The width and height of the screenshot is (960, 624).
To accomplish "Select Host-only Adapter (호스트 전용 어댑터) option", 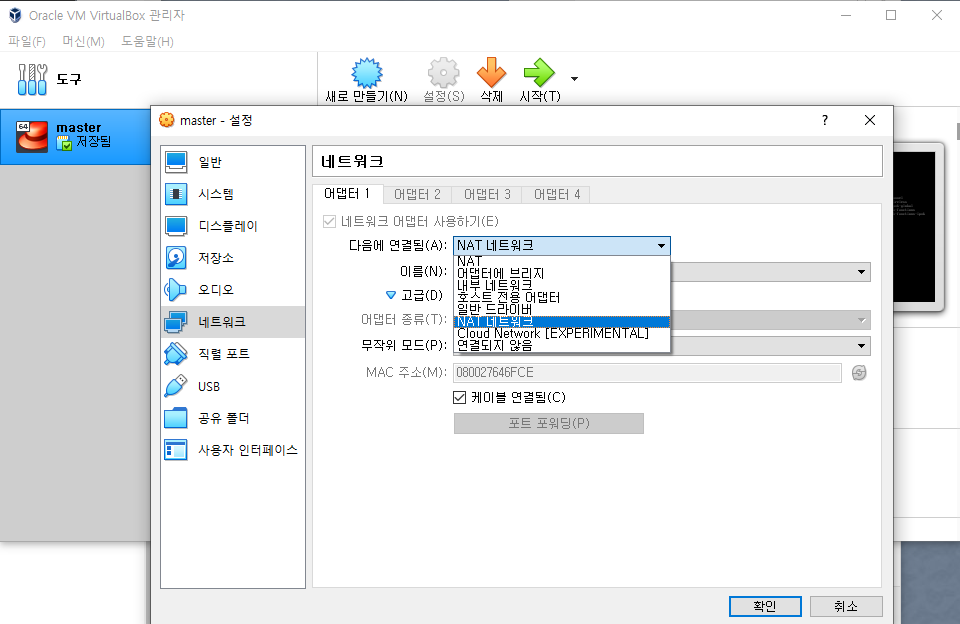I will (x=561, y=298).
